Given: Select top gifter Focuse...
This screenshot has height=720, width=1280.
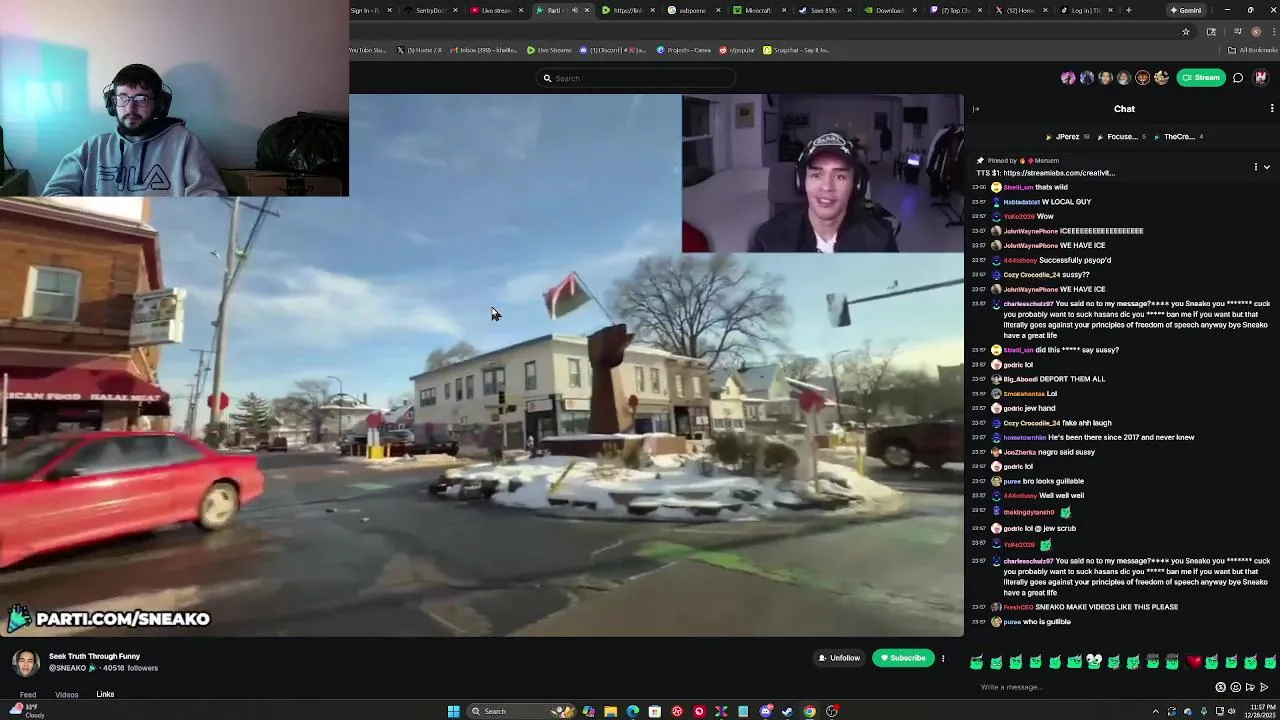Looking at the screenshot, I should (x=1122, y=137).
